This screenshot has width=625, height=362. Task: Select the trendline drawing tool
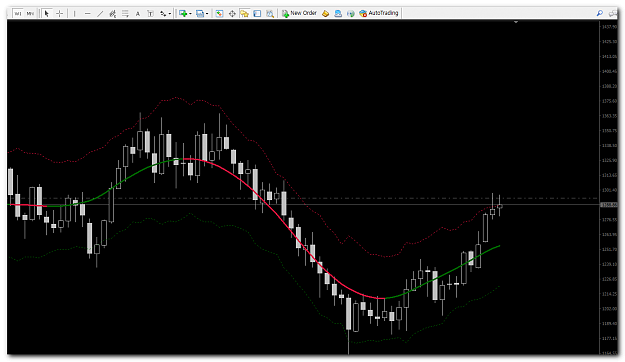pos(100,14)
